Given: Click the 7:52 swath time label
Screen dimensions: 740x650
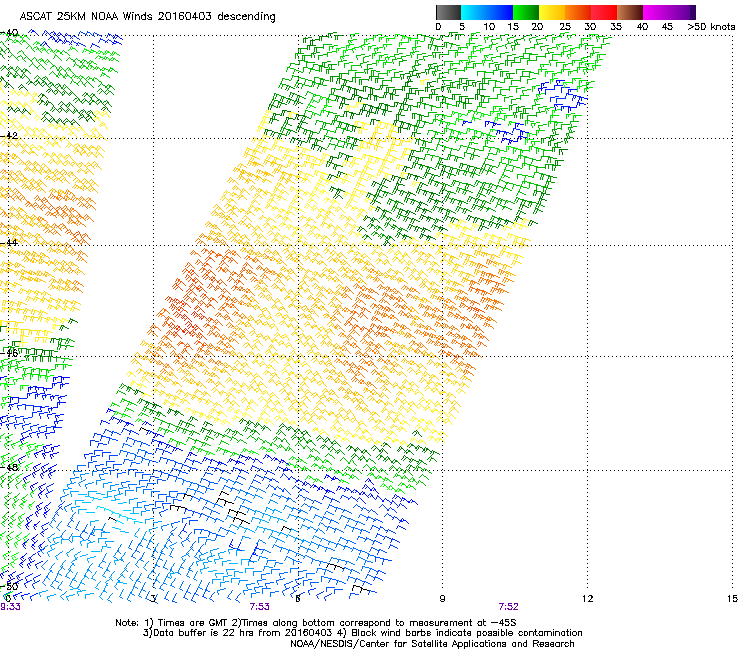Looking at the screenshot, I should (x=508, y=607).
